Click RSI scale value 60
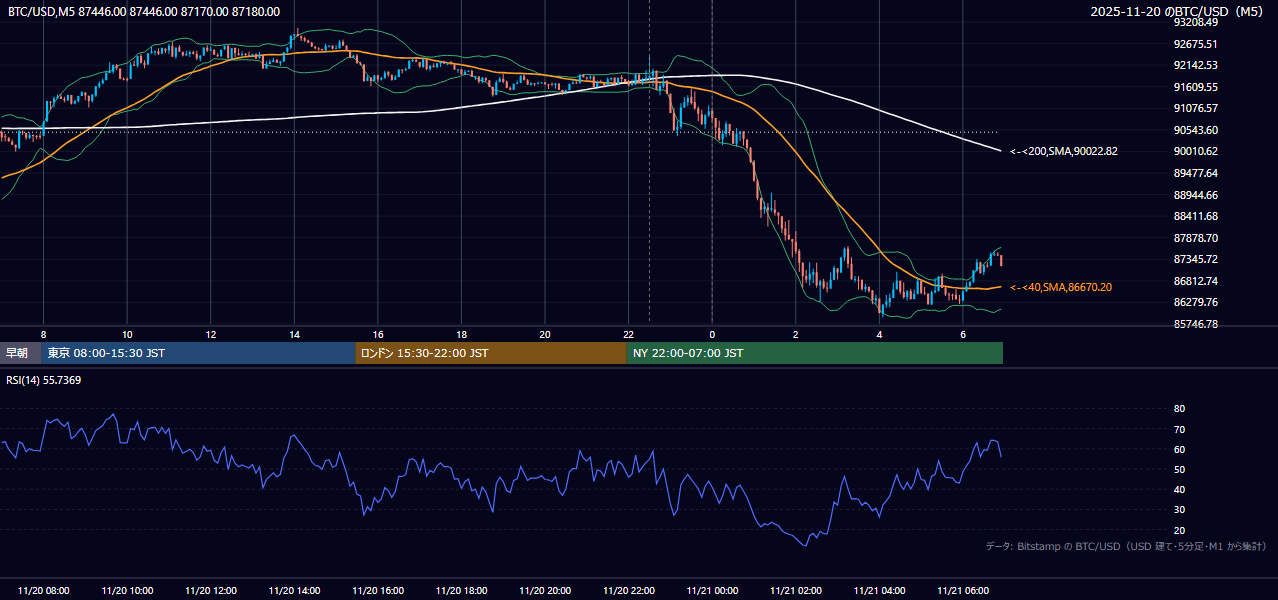Image resolution: width=1278 pixels, height=600 pixels. click(x=1180, y=449)
